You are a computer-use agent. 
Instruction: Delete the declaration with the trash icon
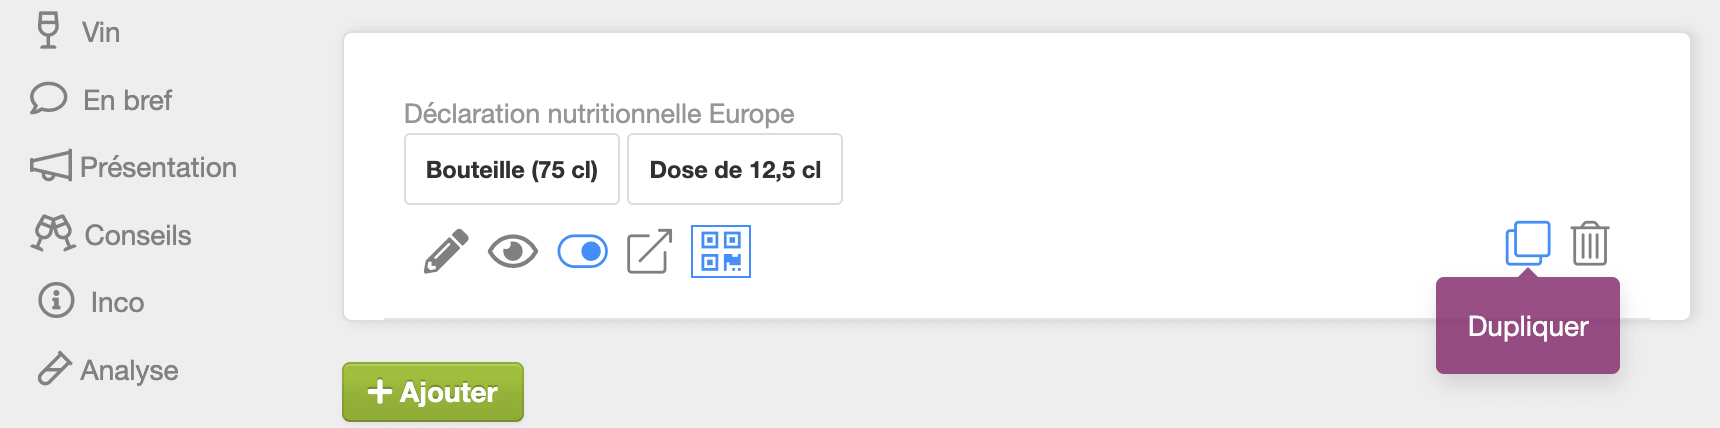1589,243
